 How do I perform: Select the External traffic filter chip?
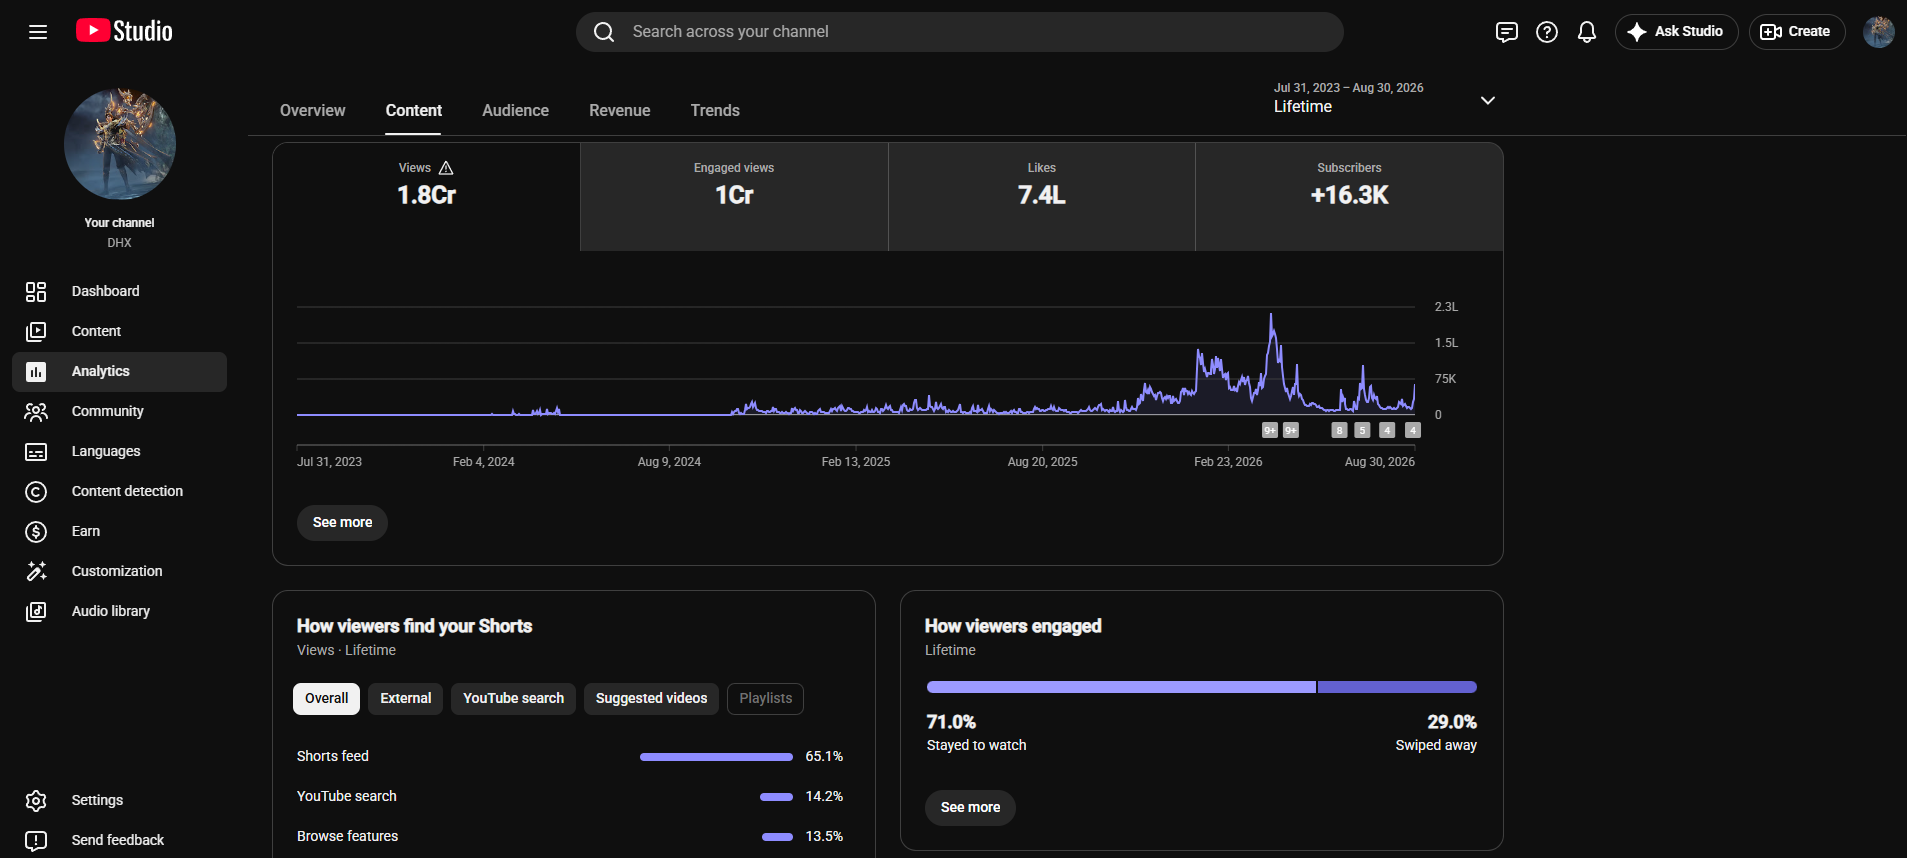pyautogui.click(x=405, y=698)
